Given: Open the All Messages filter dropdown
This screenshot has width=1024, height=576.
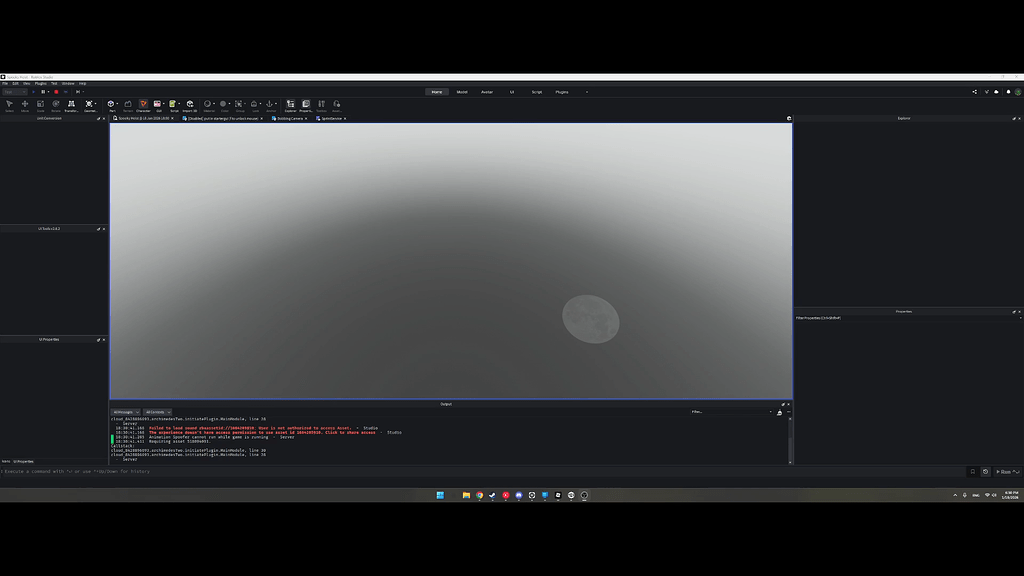Looking at the screenshot, I should (125, 412).
